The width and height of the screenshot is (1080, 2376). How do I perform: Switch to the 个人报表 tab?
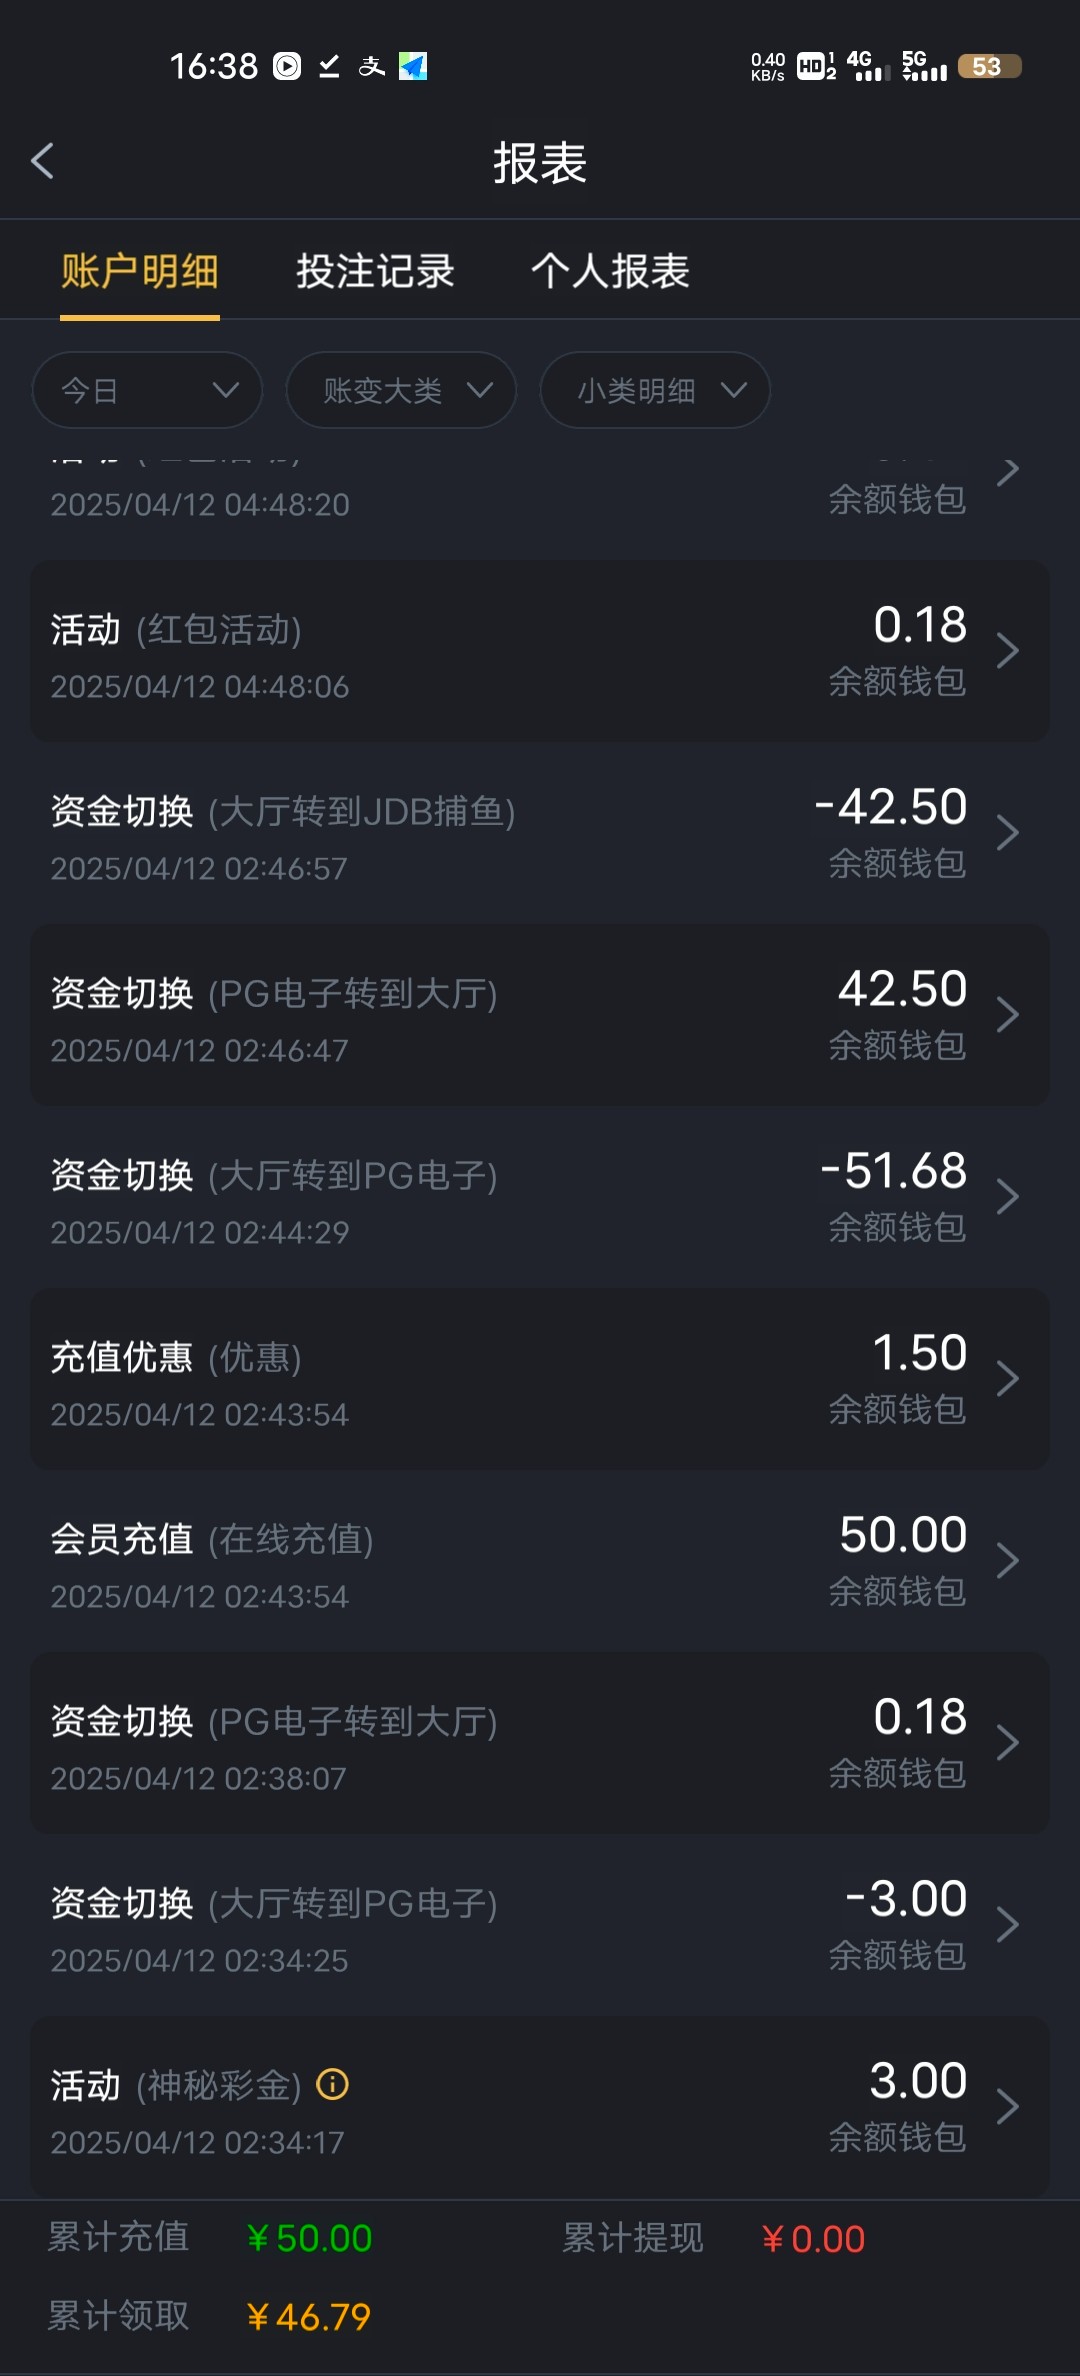click(610, 271)
